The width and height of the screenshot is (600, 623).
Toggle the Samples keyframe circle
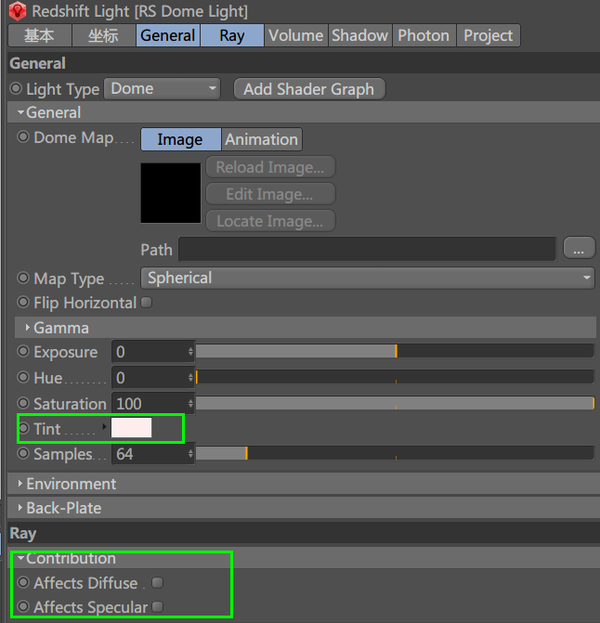(x=23, y=453)
